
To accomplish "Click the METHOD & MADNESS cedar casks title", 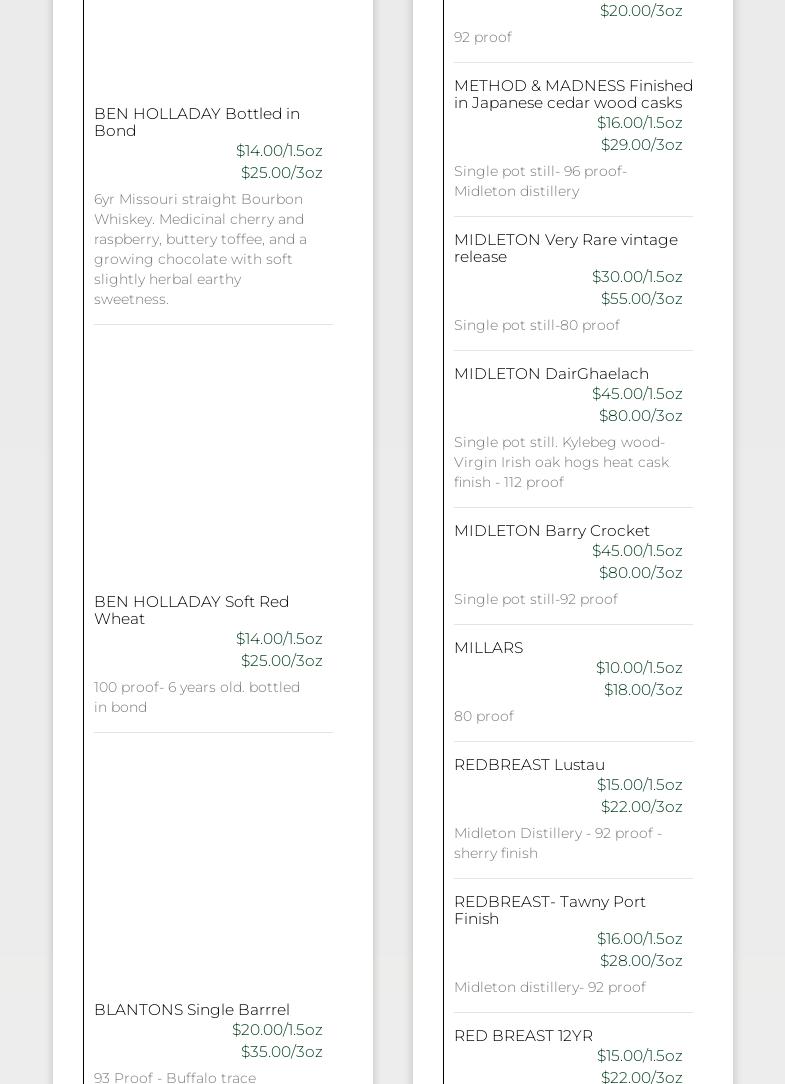I will 573,94.
